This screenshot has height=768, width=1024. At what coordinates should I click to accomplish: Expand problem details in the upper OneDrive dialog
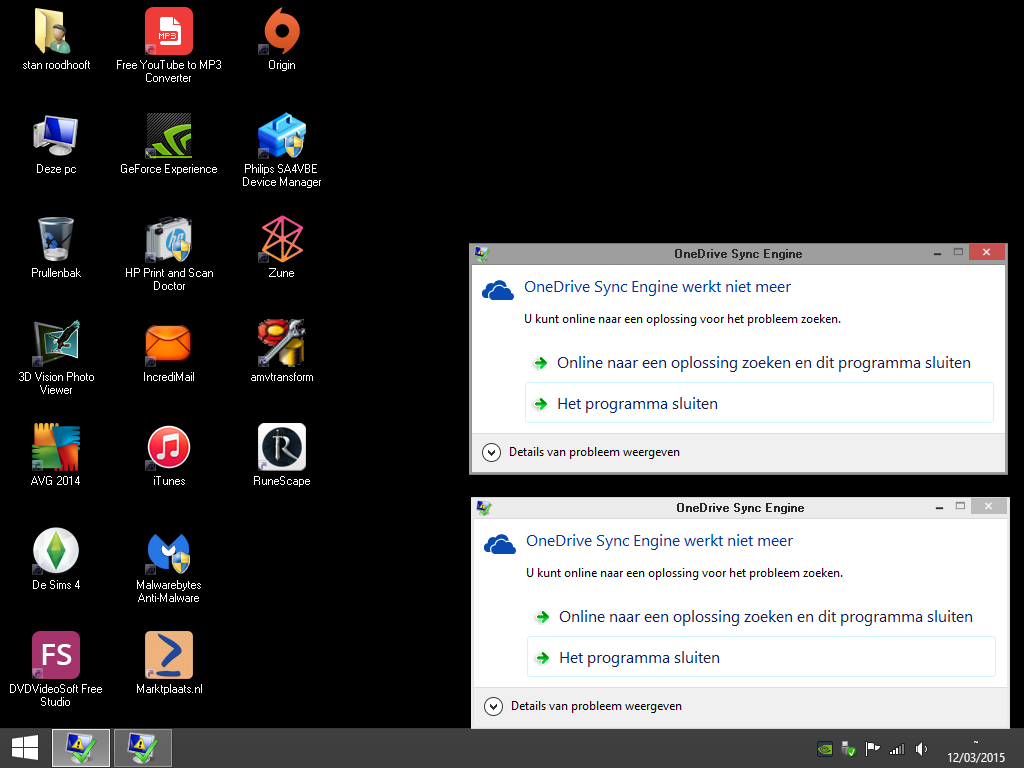click(x=491, y=452)
